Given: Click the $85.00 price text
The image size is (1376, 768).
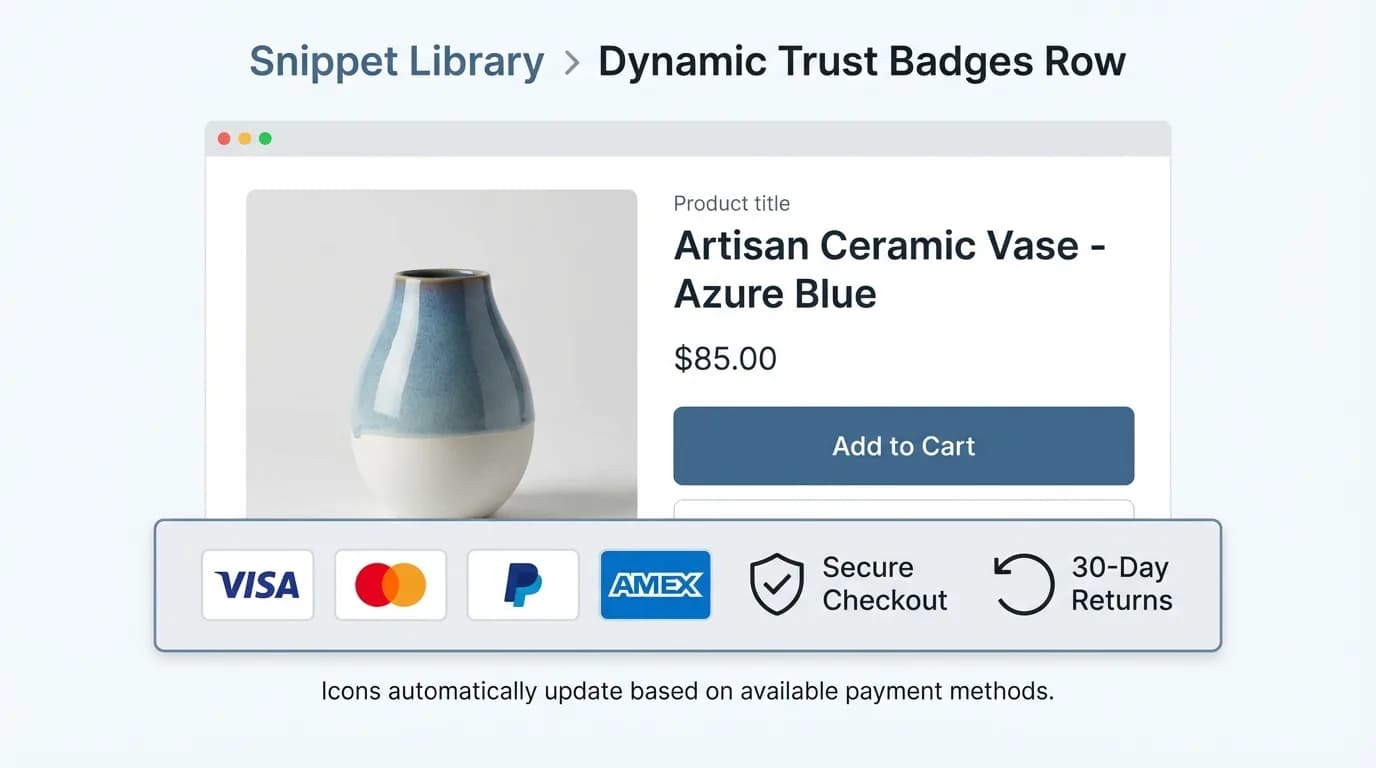Looking at the screenshot, I should (725, 359).
